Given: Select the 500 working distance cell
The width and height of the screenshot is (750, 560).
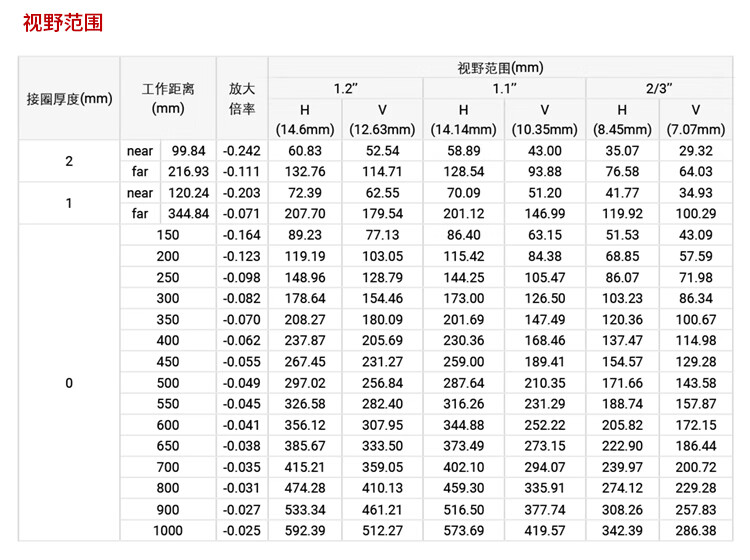Looking at the screenshot, I should (x=168, y=382).
